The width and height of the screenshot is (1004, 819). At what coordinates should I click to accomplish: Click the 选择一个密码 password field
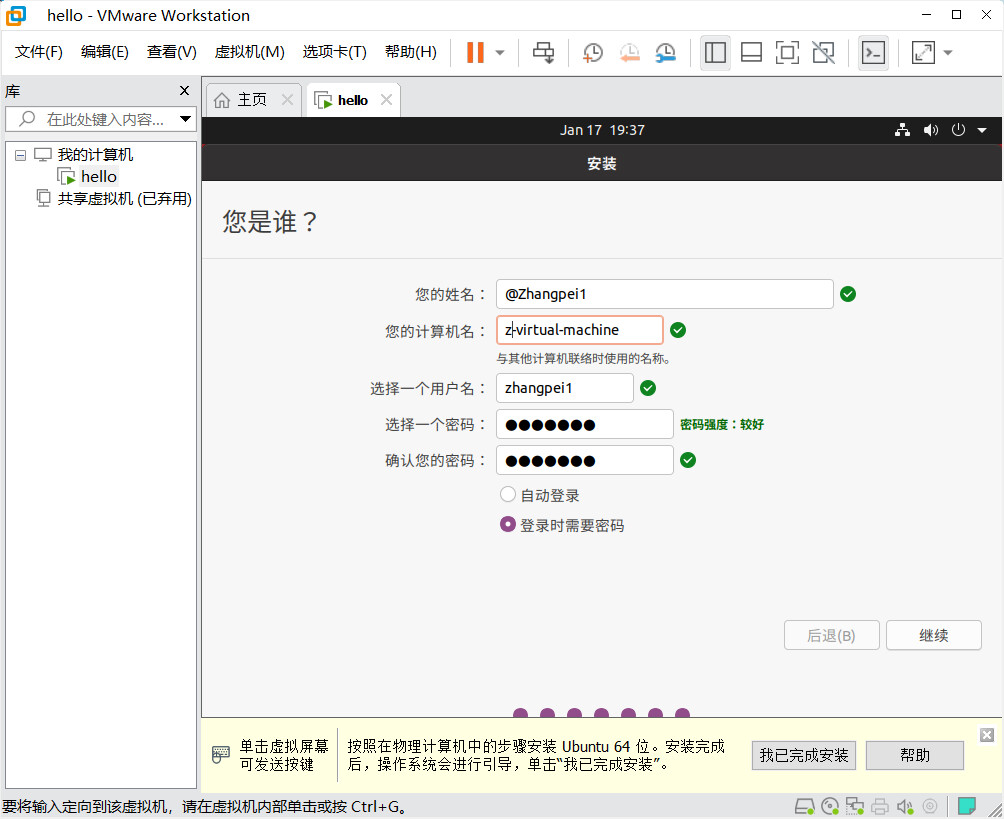tap(585, 424)
